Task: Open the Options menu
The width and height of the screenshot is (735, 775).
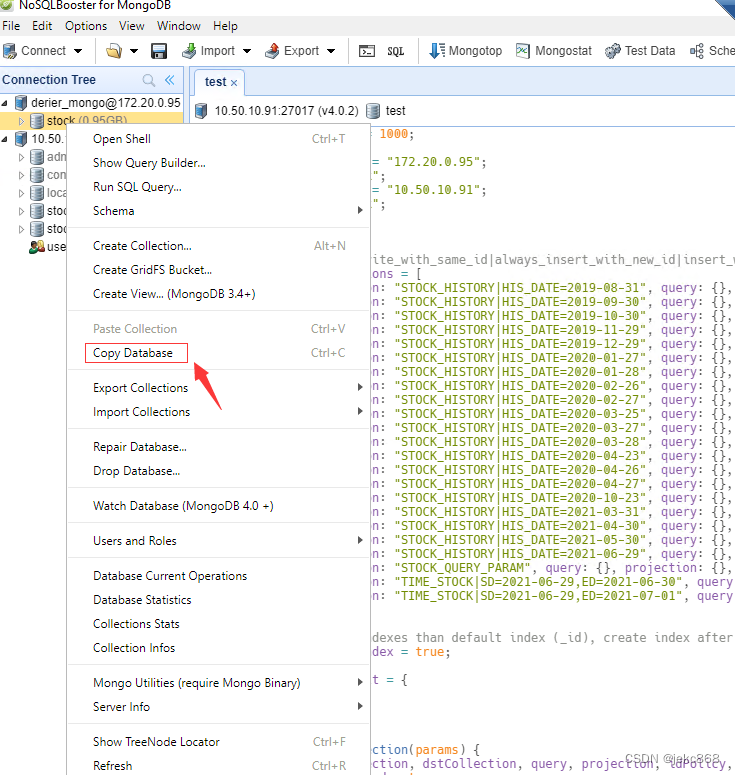Action: click(x=86, y=26)
